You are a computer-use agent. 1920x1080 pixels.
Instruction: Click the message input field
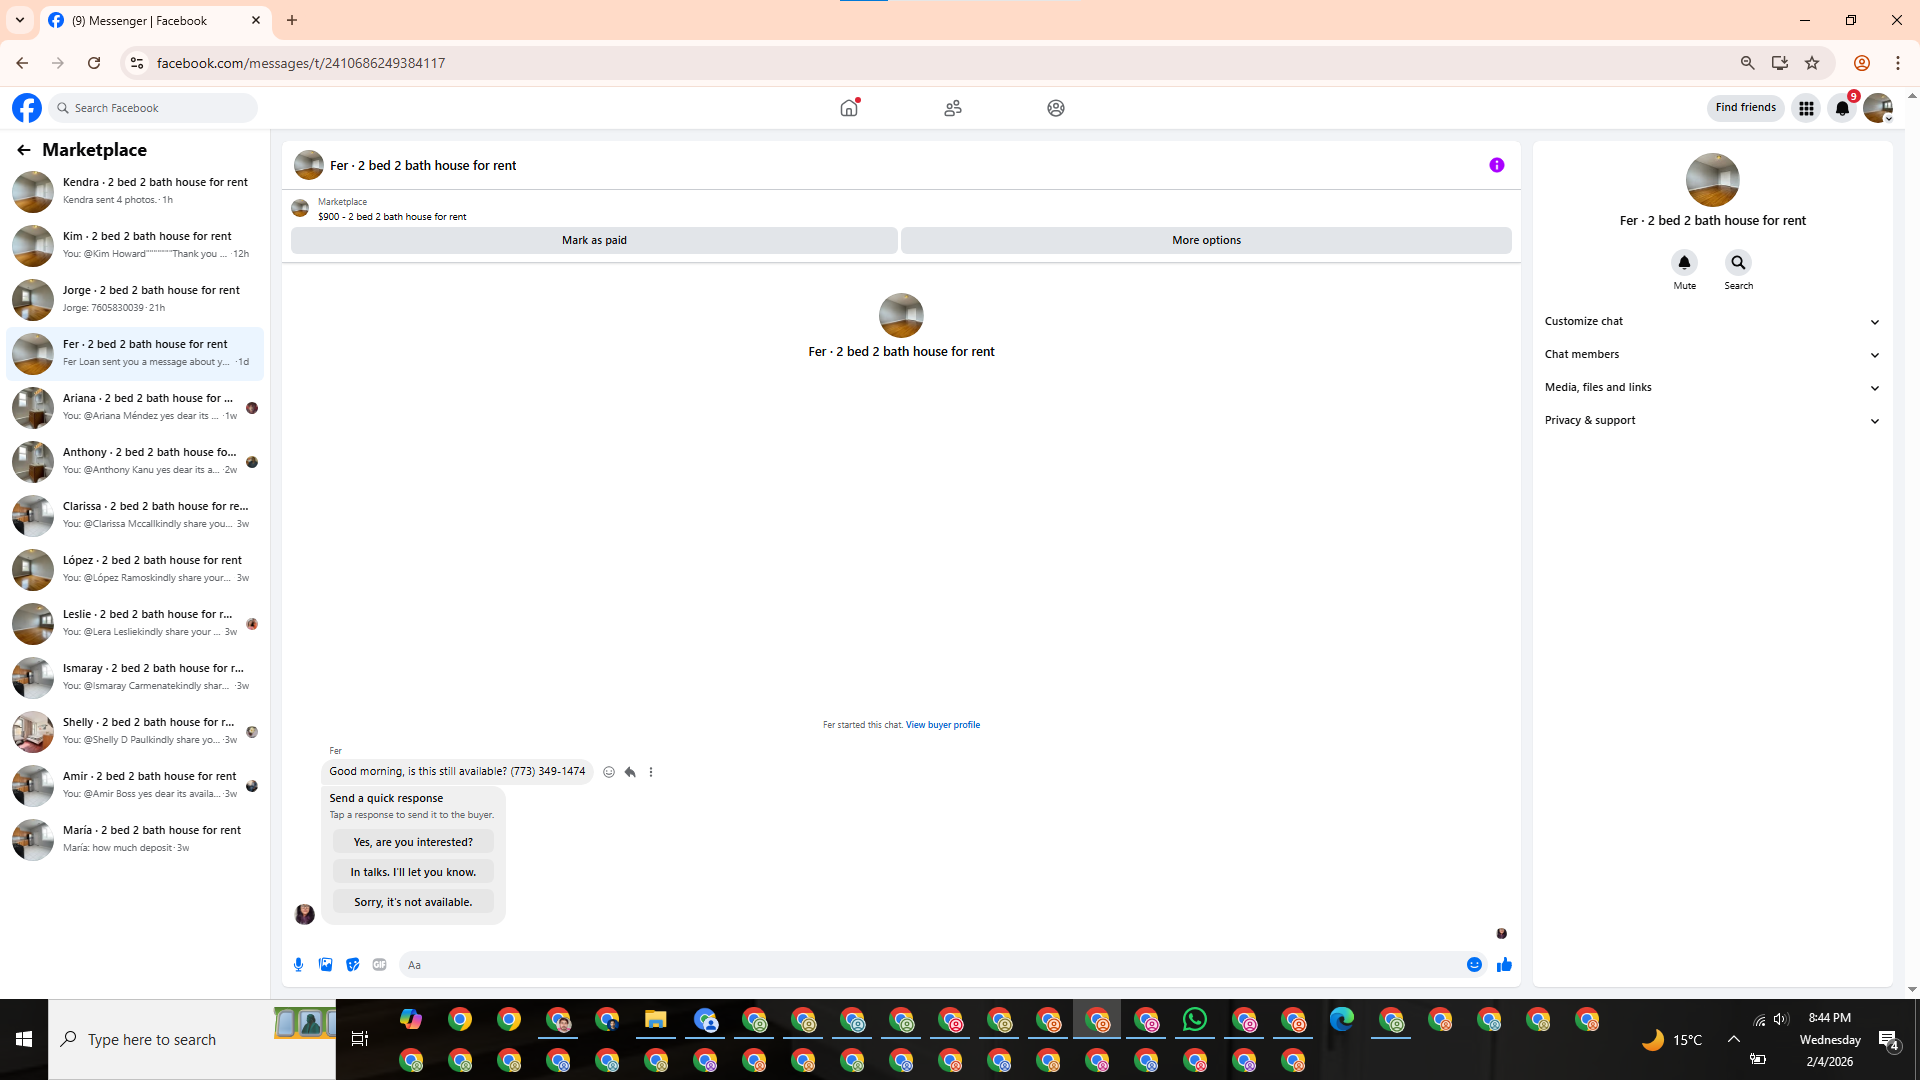coord(930,965)
